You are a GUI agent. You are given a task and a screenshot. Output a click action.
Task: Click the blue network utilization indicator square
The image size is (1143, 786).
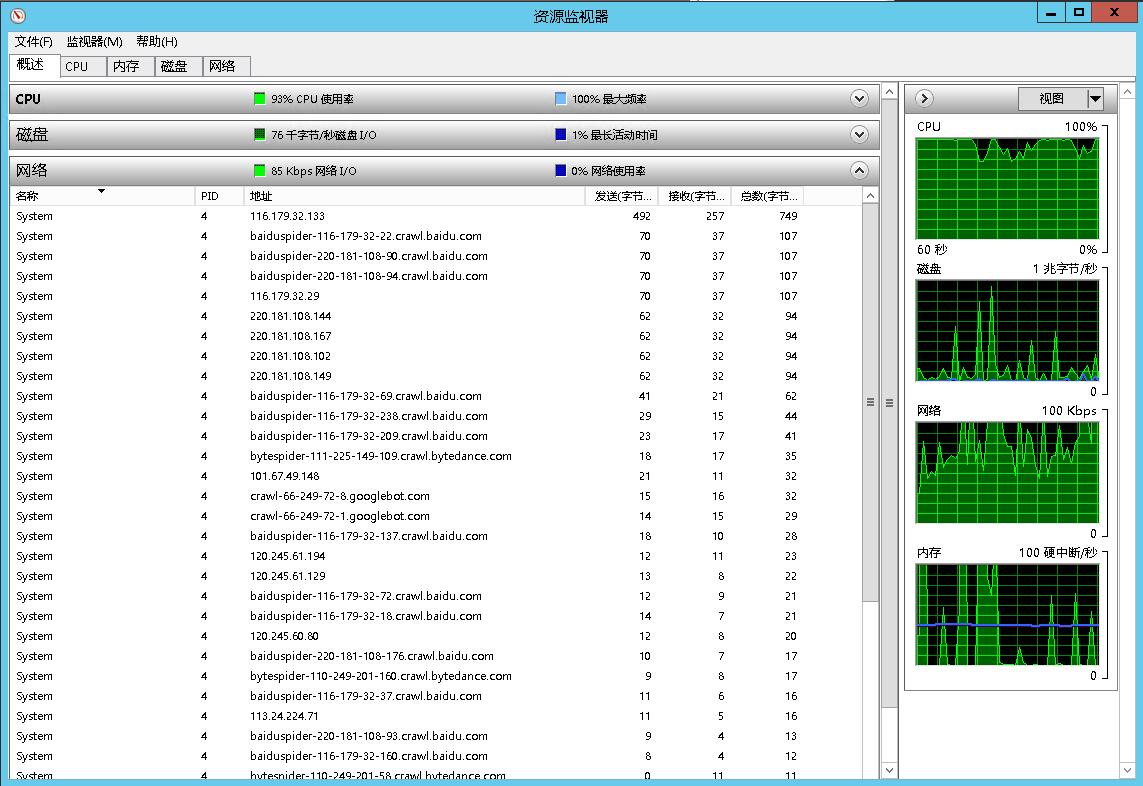click(x=561, y=171)
